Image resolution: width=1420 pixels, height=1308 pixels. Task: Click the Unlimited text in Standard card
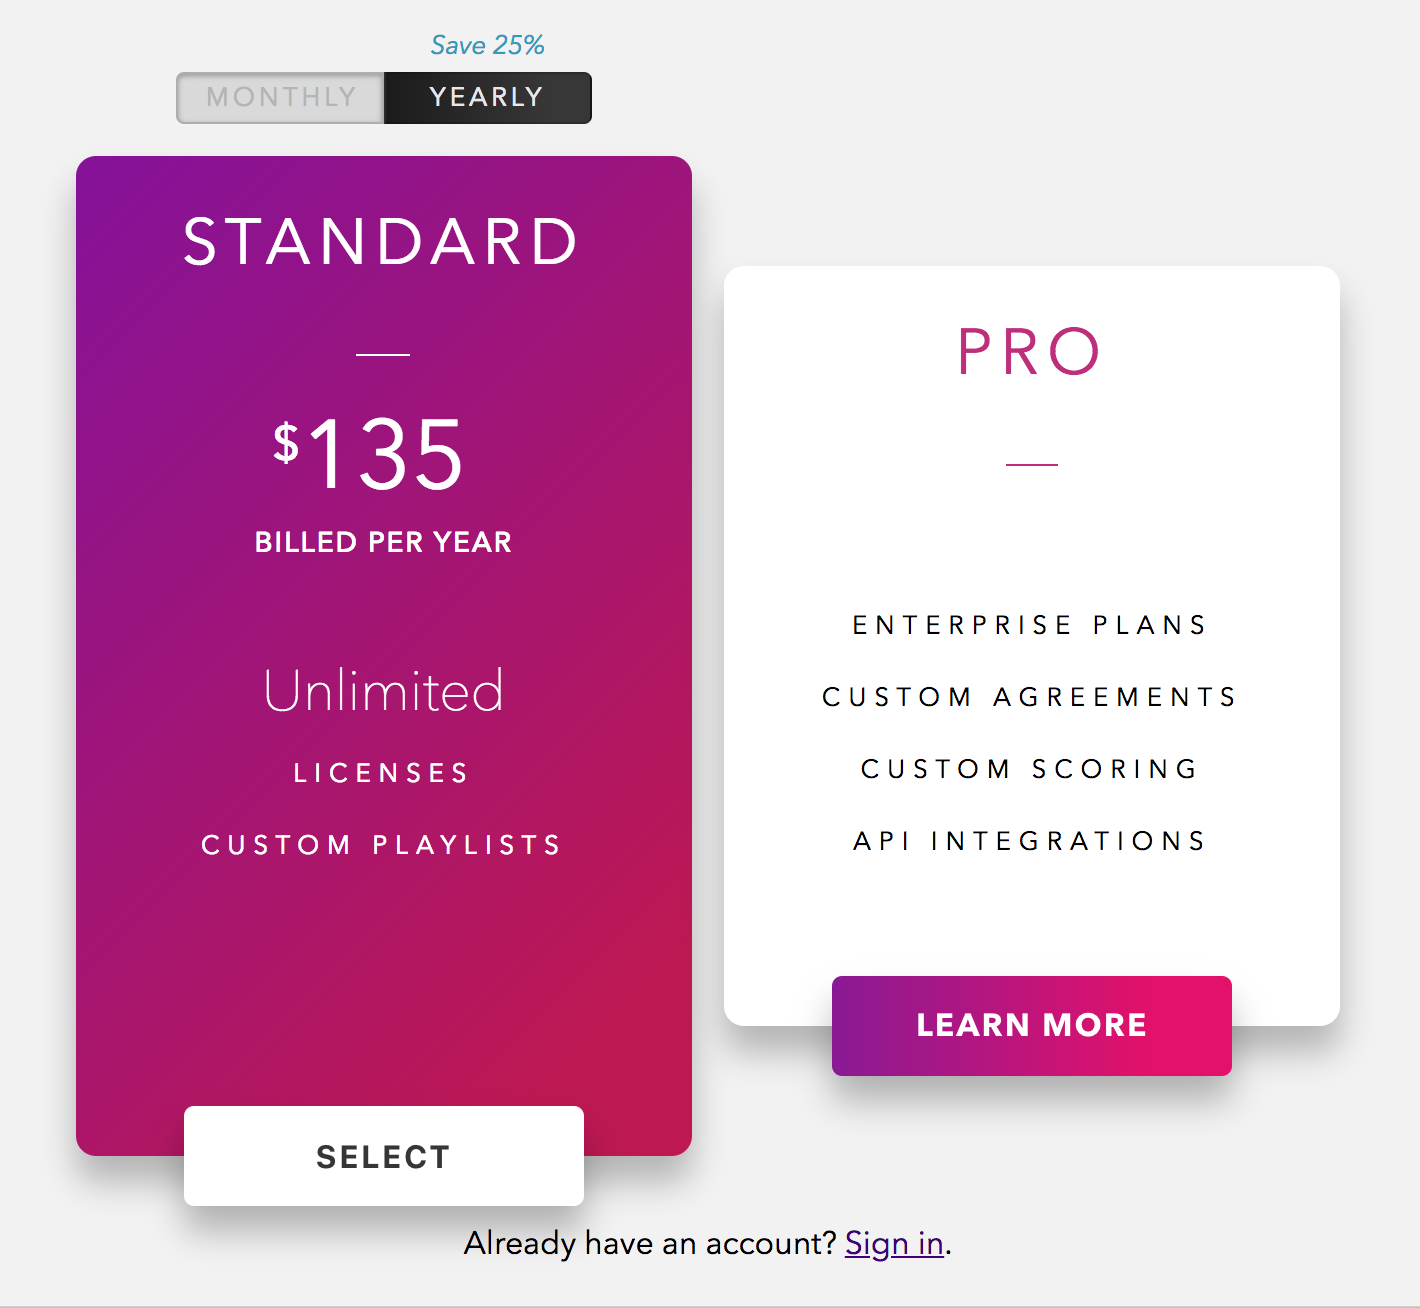pyautogui.click(x=383, y=691)
